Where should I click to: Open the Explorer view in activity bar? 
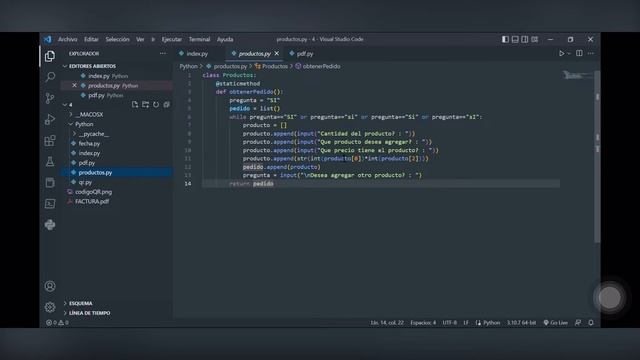coord(50,56)
